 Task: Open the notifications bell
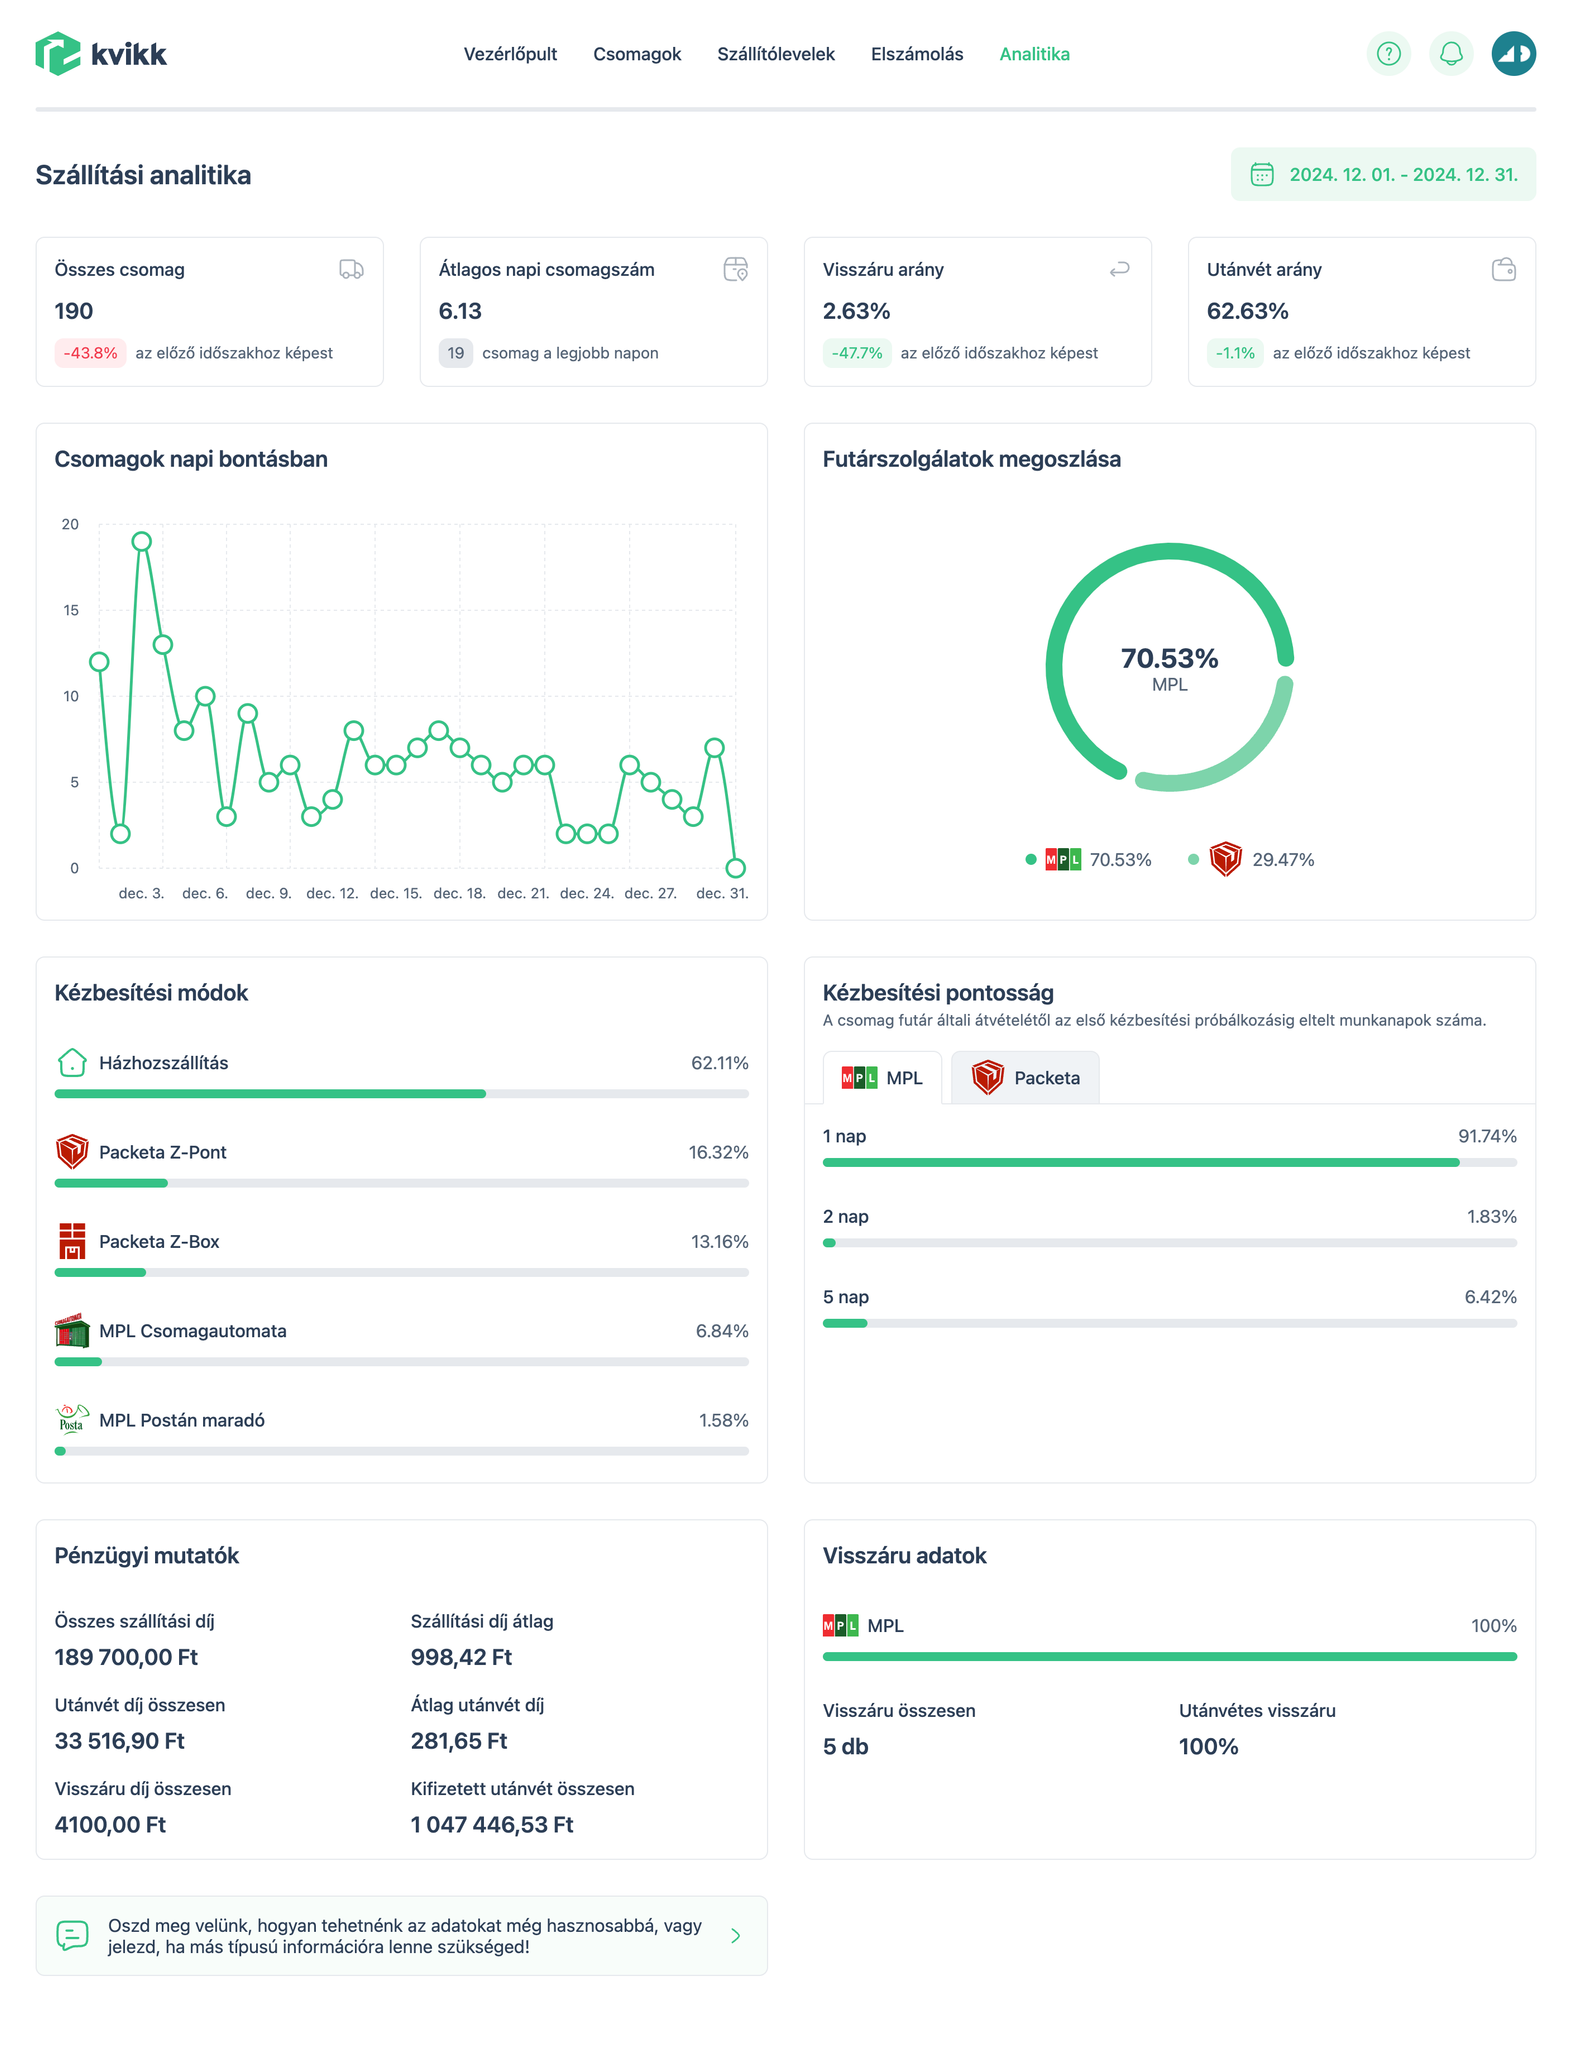(x=1450, y=54)
